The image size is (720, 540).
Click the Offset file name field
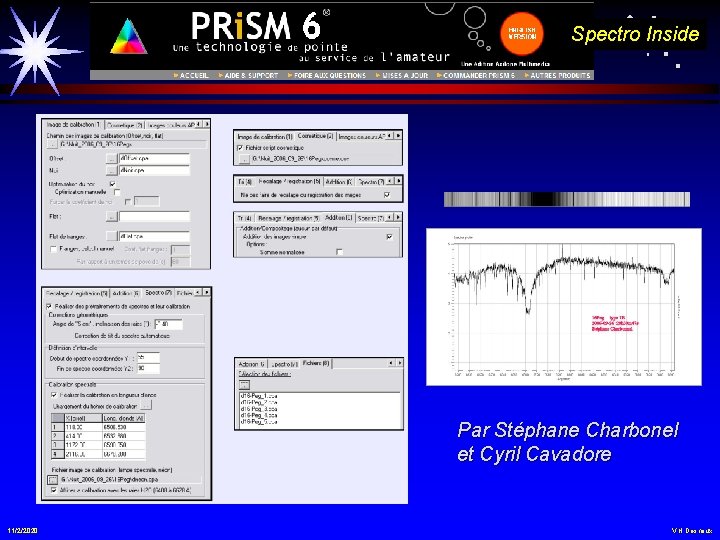click(x=154, y=158)
